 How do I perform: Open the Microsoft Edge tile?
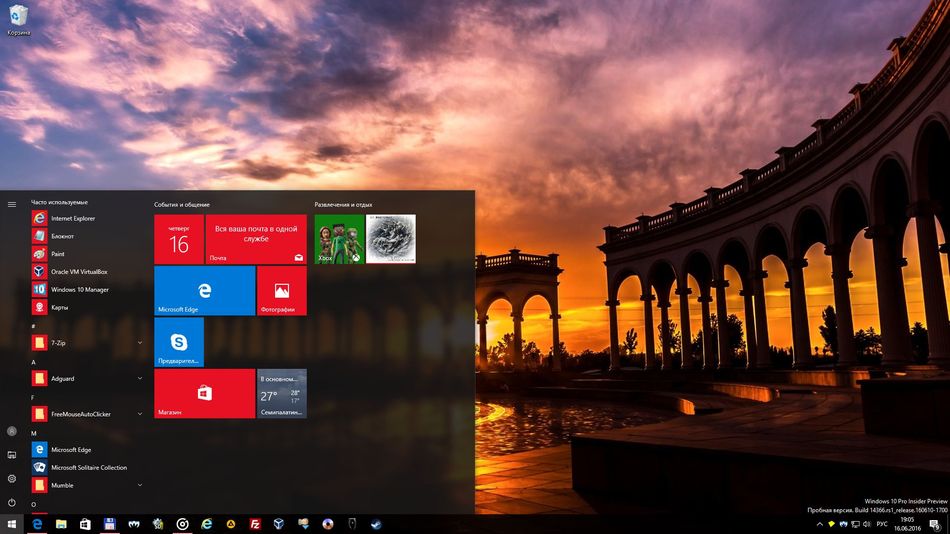click(205, 290)
